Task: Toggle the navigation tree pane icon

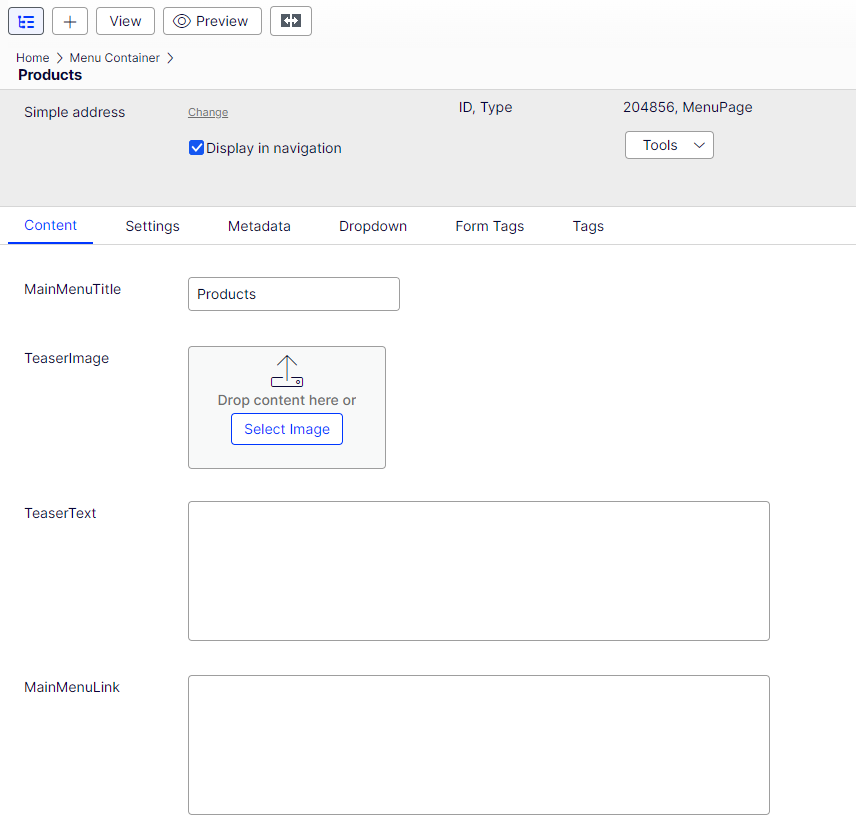Action: 26,21
